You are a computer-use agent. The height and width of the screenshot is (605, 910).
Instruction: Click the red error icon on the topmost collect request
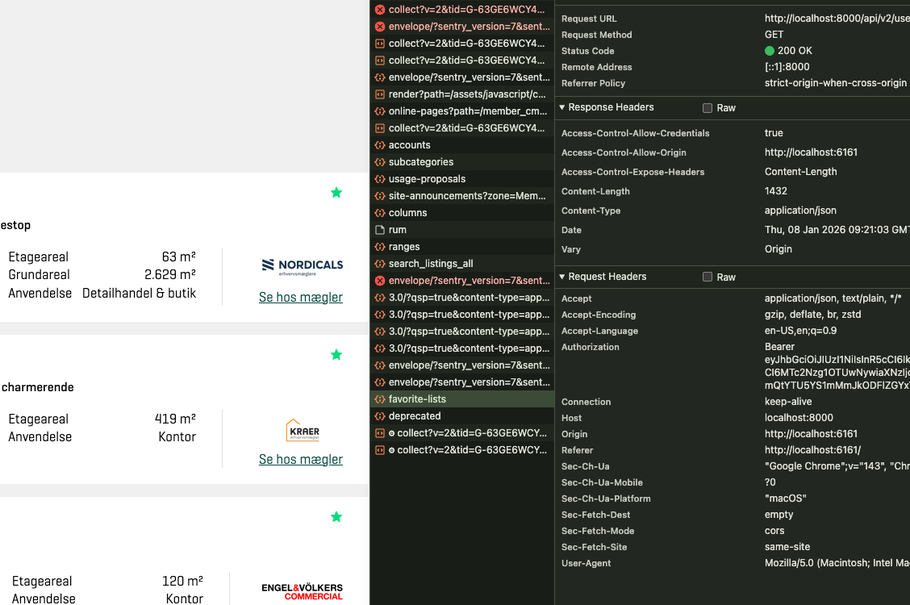[x=380, y=10]
